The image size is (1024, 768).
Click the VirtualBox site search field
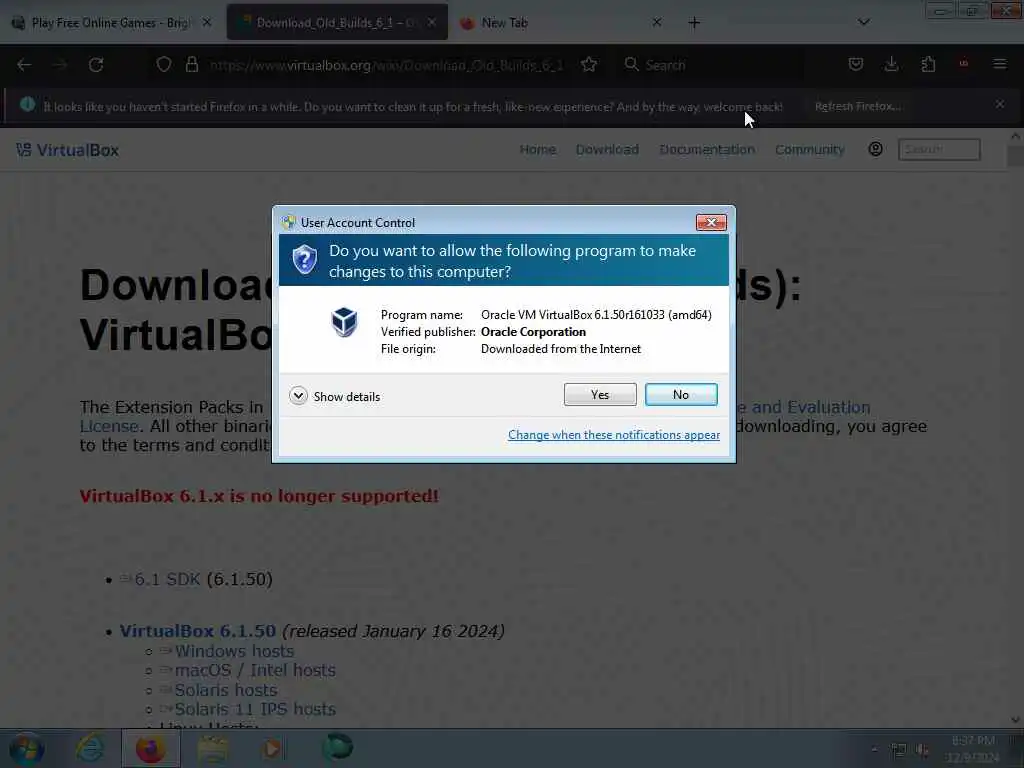(x=939, y=150)
